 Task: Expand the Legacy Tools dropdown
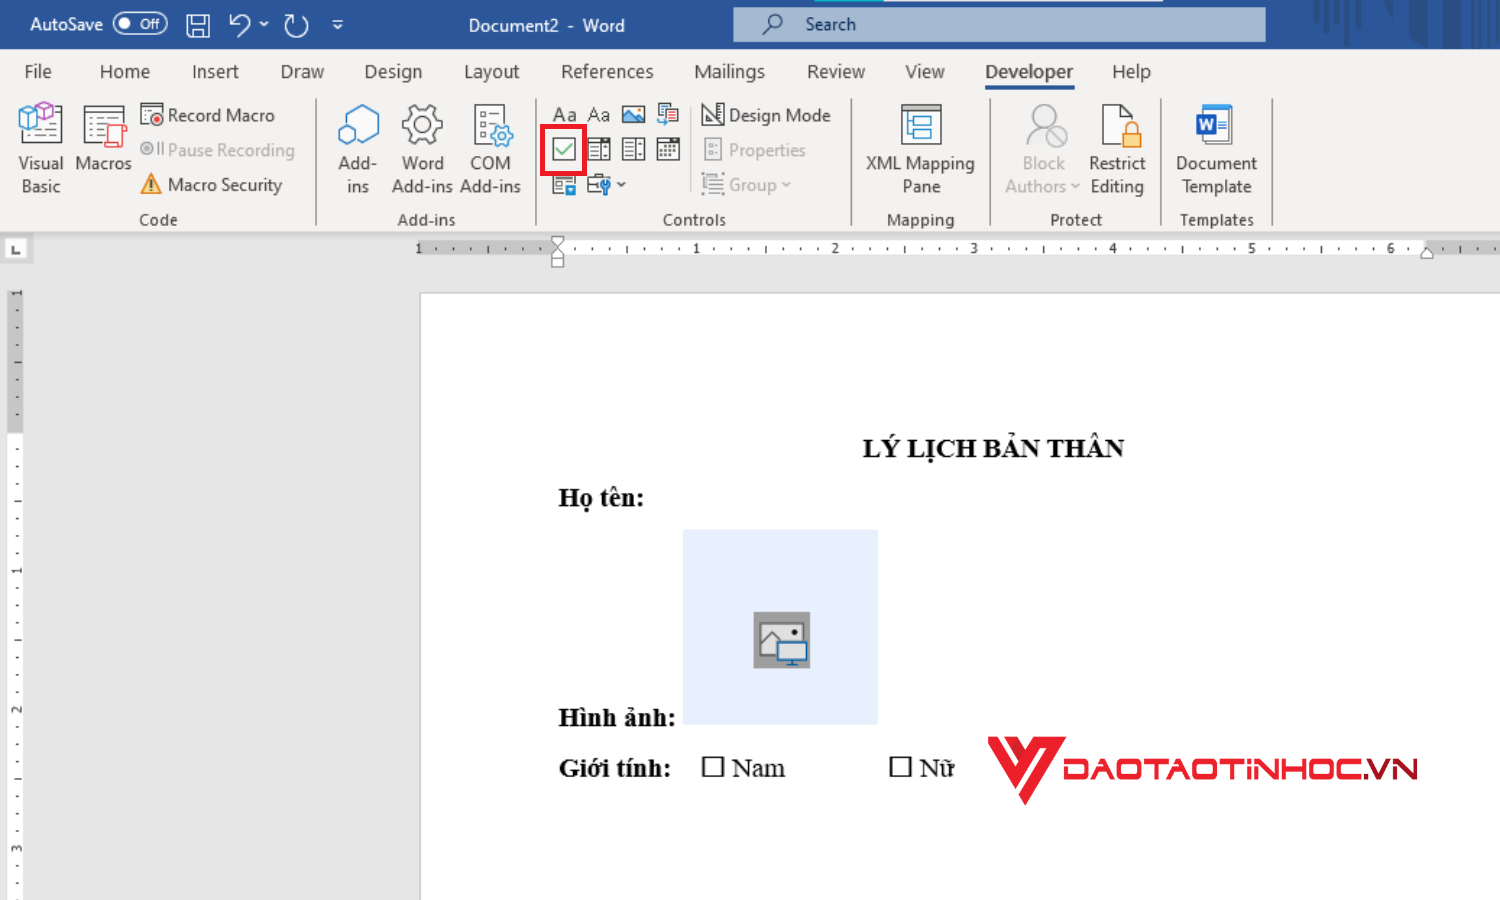pos(608,184)
